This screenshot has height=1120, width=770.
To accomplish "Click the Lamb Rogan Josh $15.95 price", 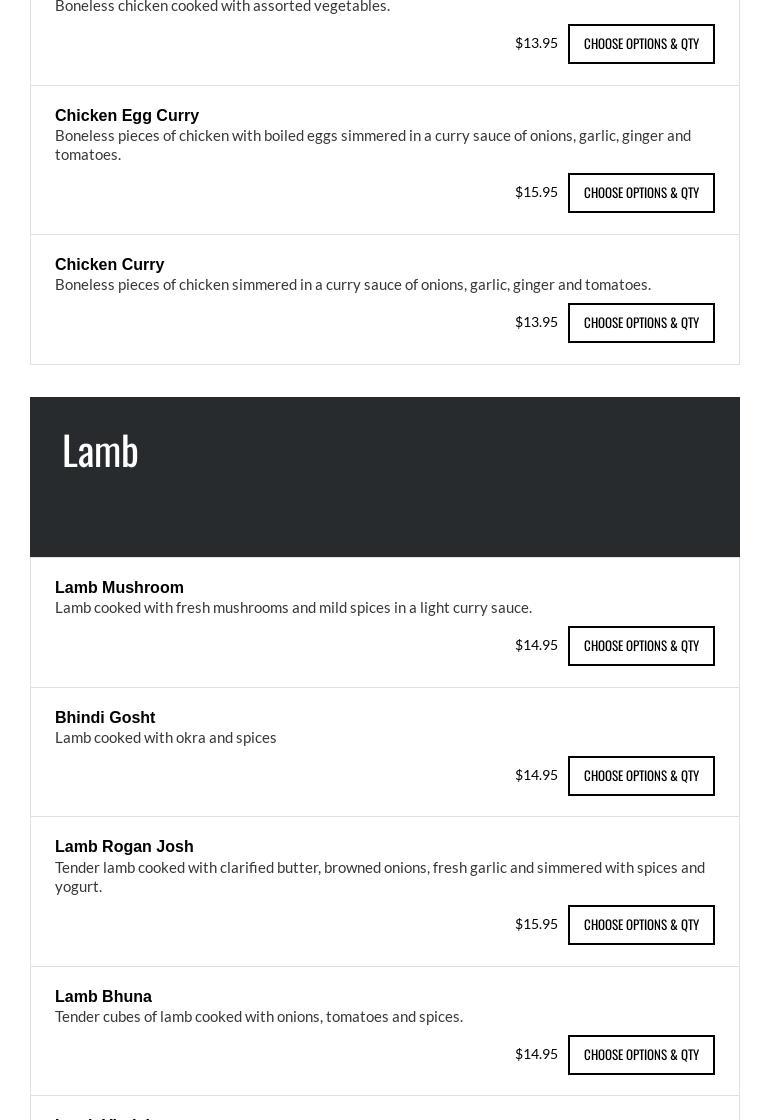I will point(536,924).
